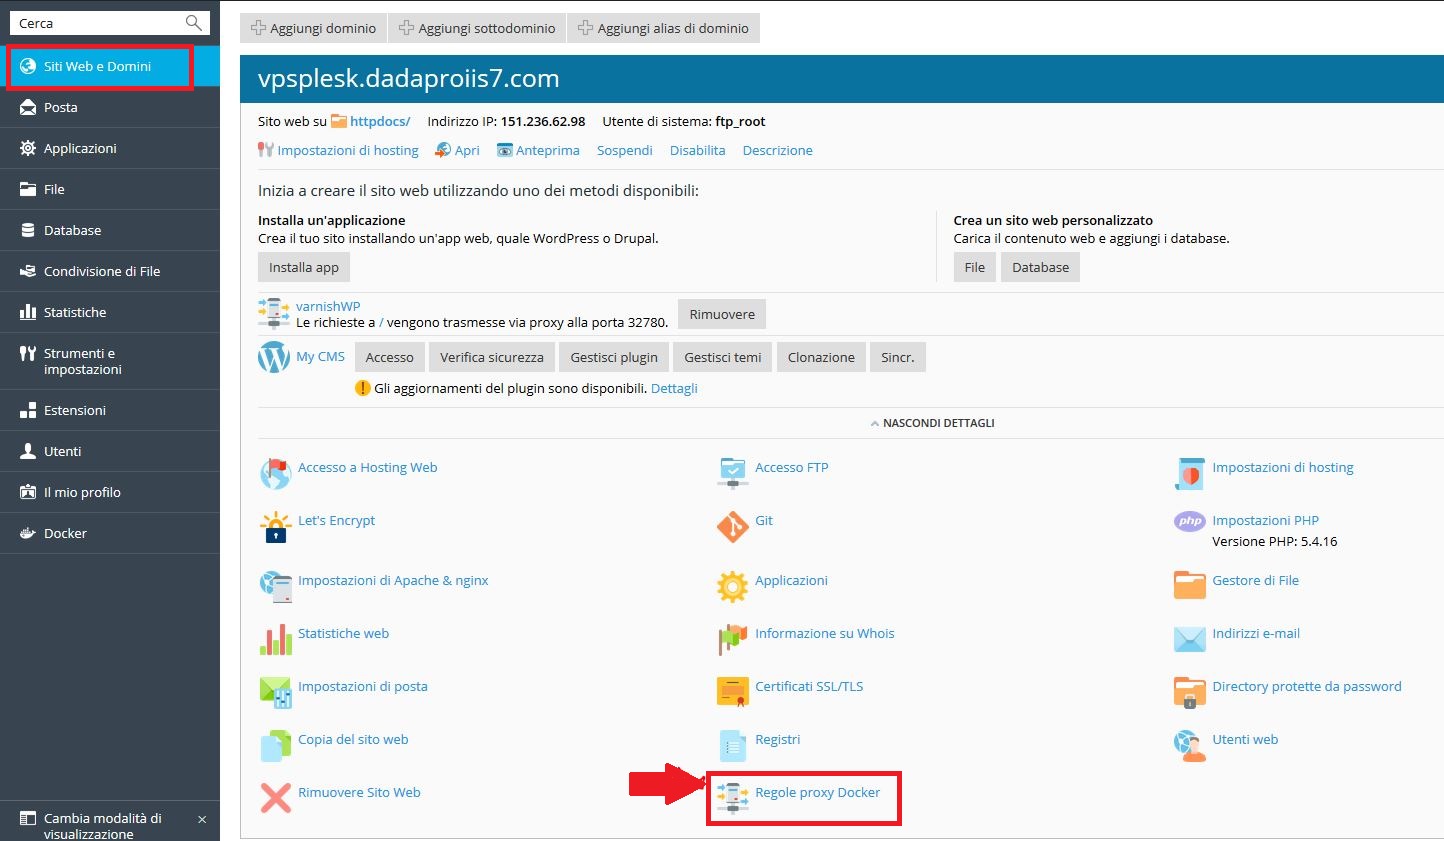1444x841 pixels.
Task: Click the Applicazioni gear icon in sidebar
Action: 28,148
